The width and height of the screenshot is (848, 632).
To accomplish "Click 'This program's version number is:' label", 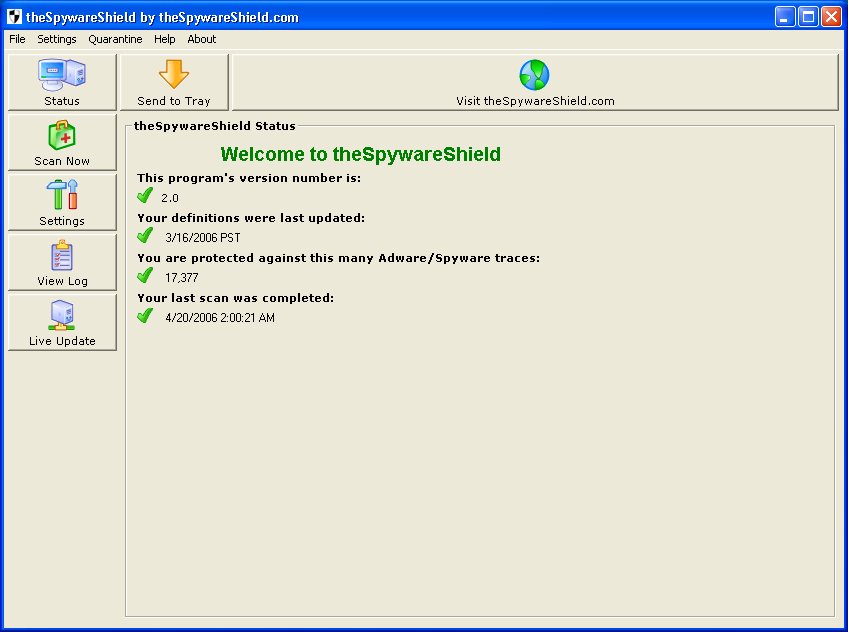I will click(x=249, y=178).
